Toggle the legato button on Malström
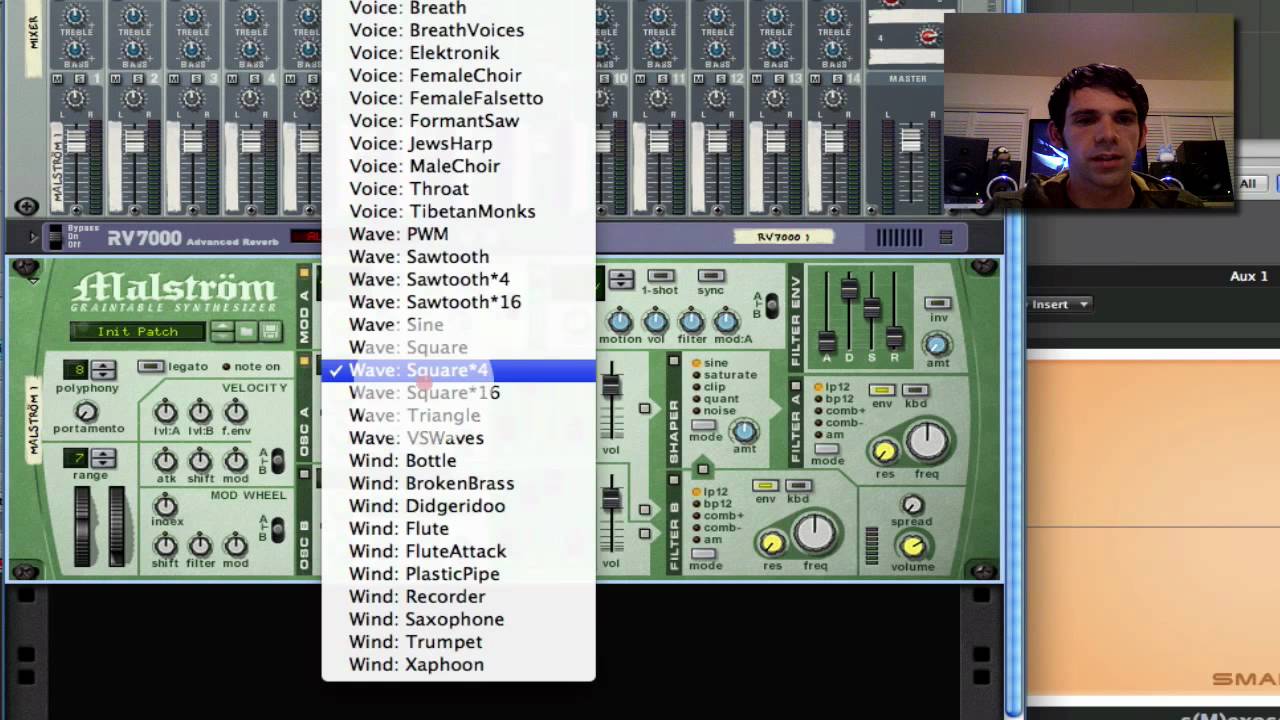 150,367
